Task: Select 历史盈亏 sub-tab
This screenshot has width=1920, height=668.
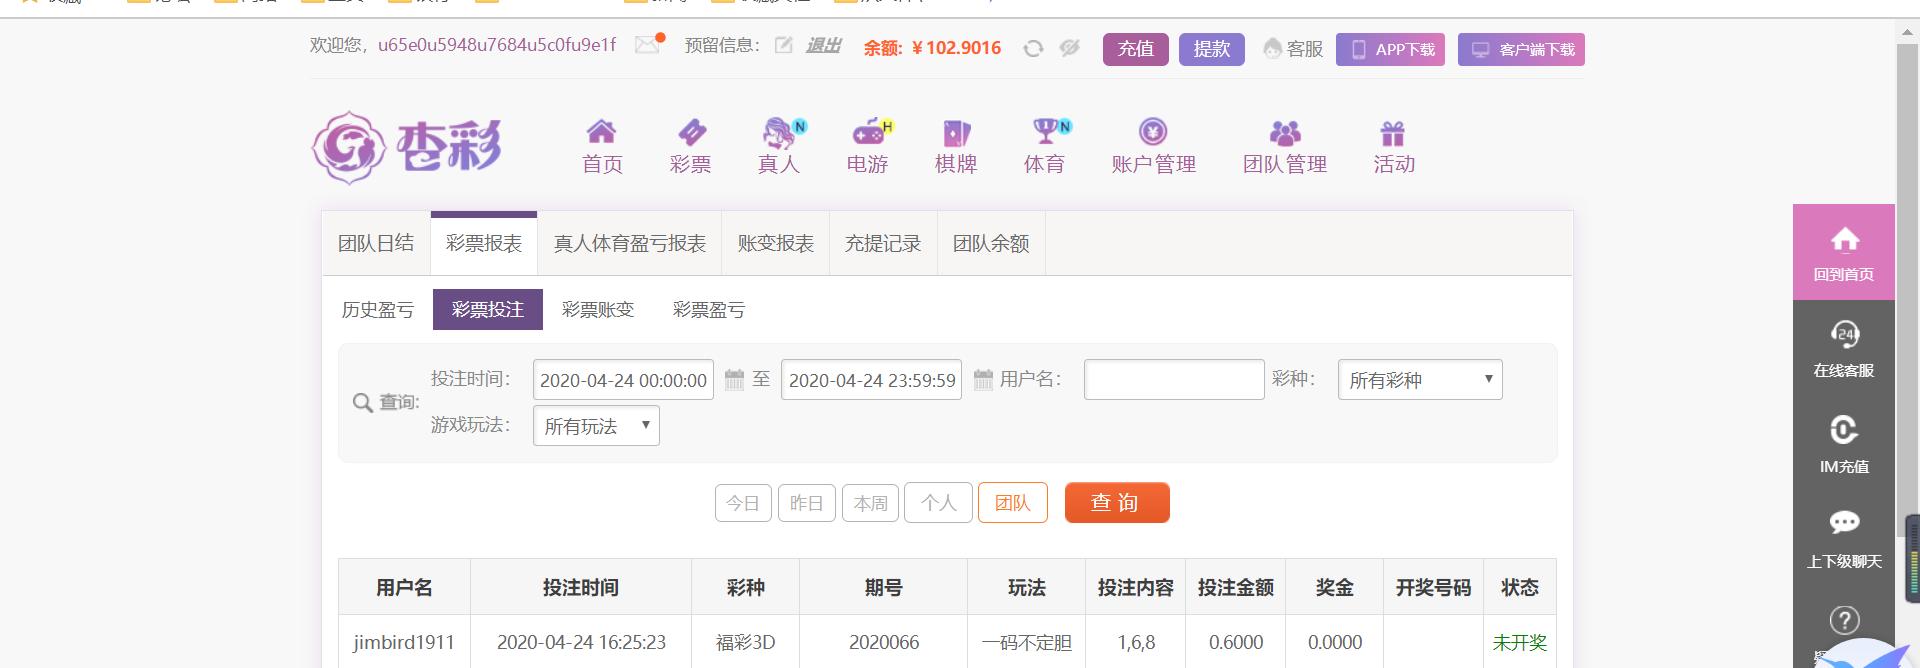Action: point(378,310)
